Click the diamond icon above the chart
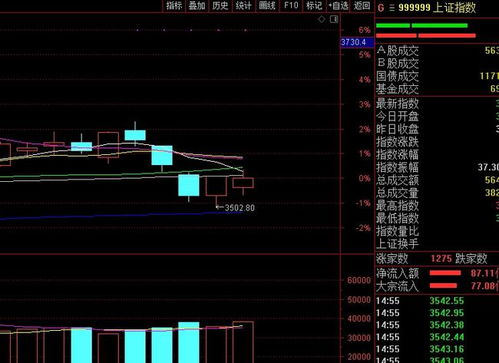This screenshot has height=363, width=499. (x=321, y=19)
